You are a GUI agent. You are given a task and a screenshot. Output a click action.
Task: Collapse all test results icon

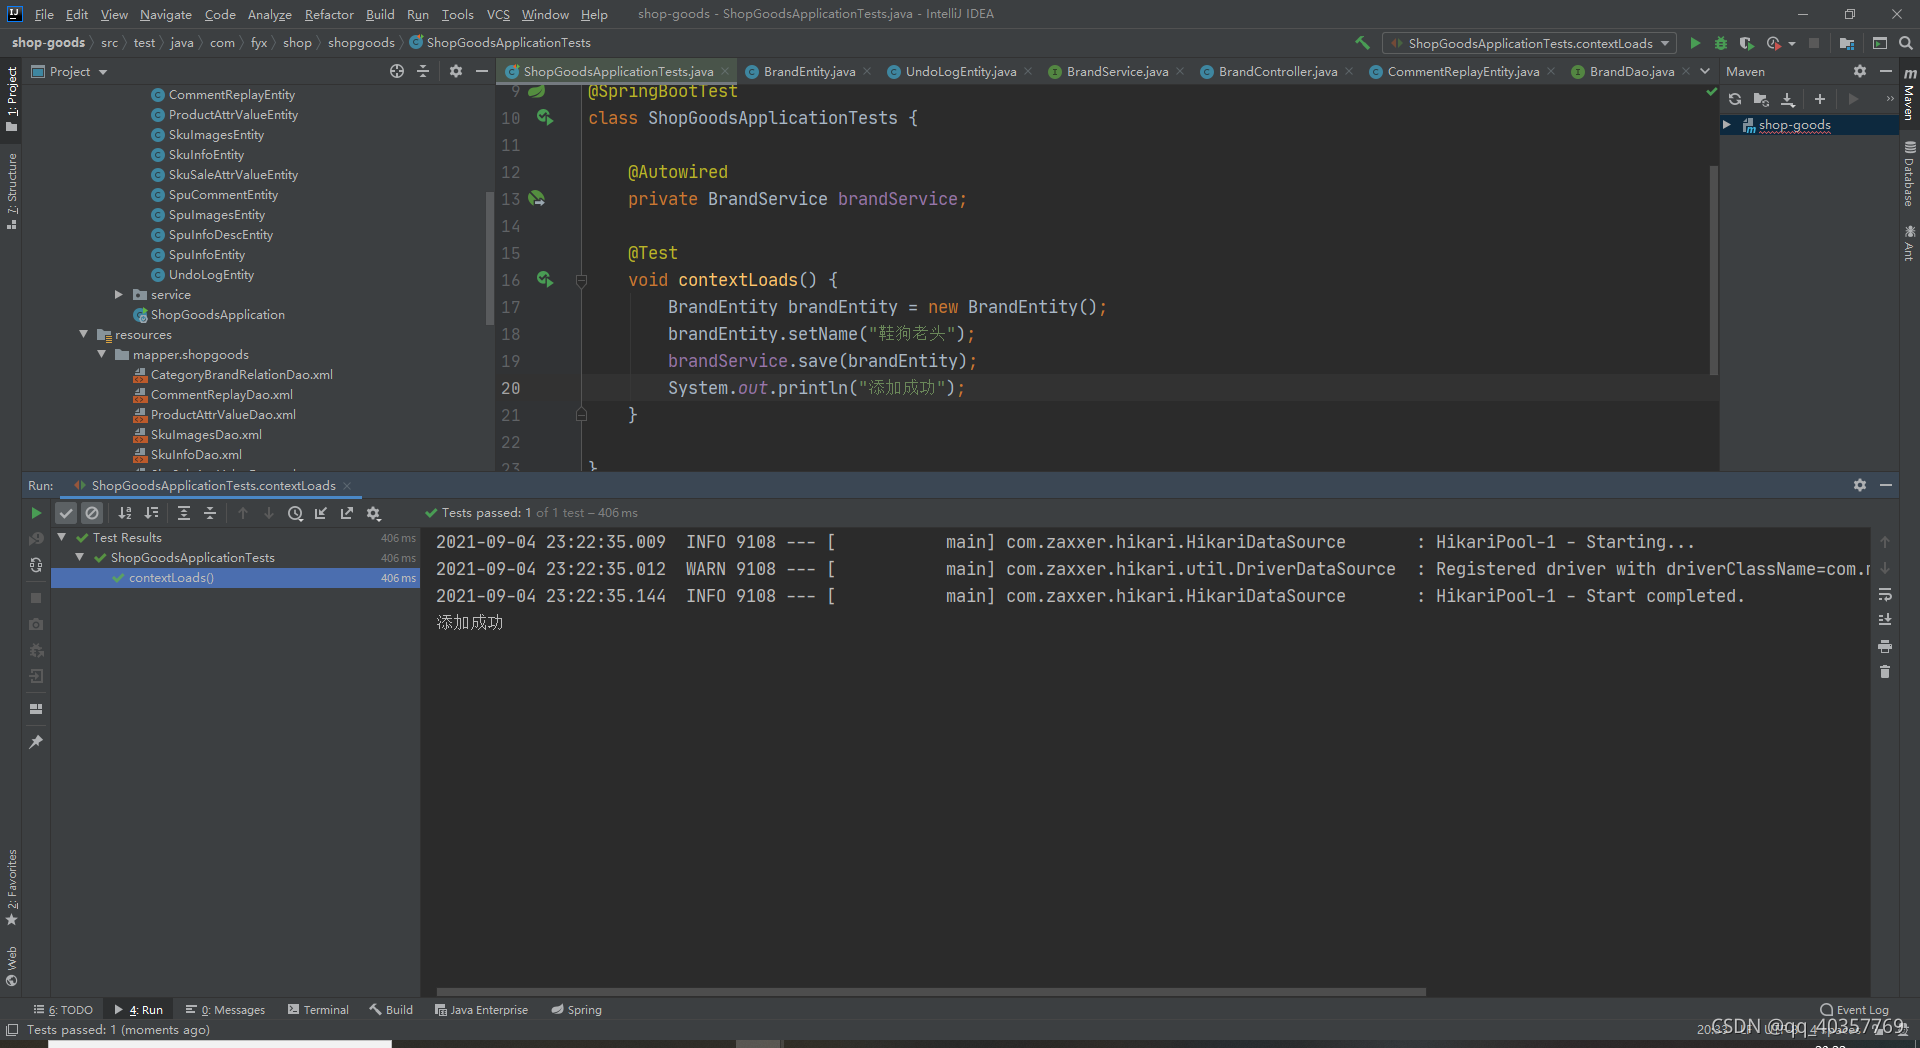210,513
